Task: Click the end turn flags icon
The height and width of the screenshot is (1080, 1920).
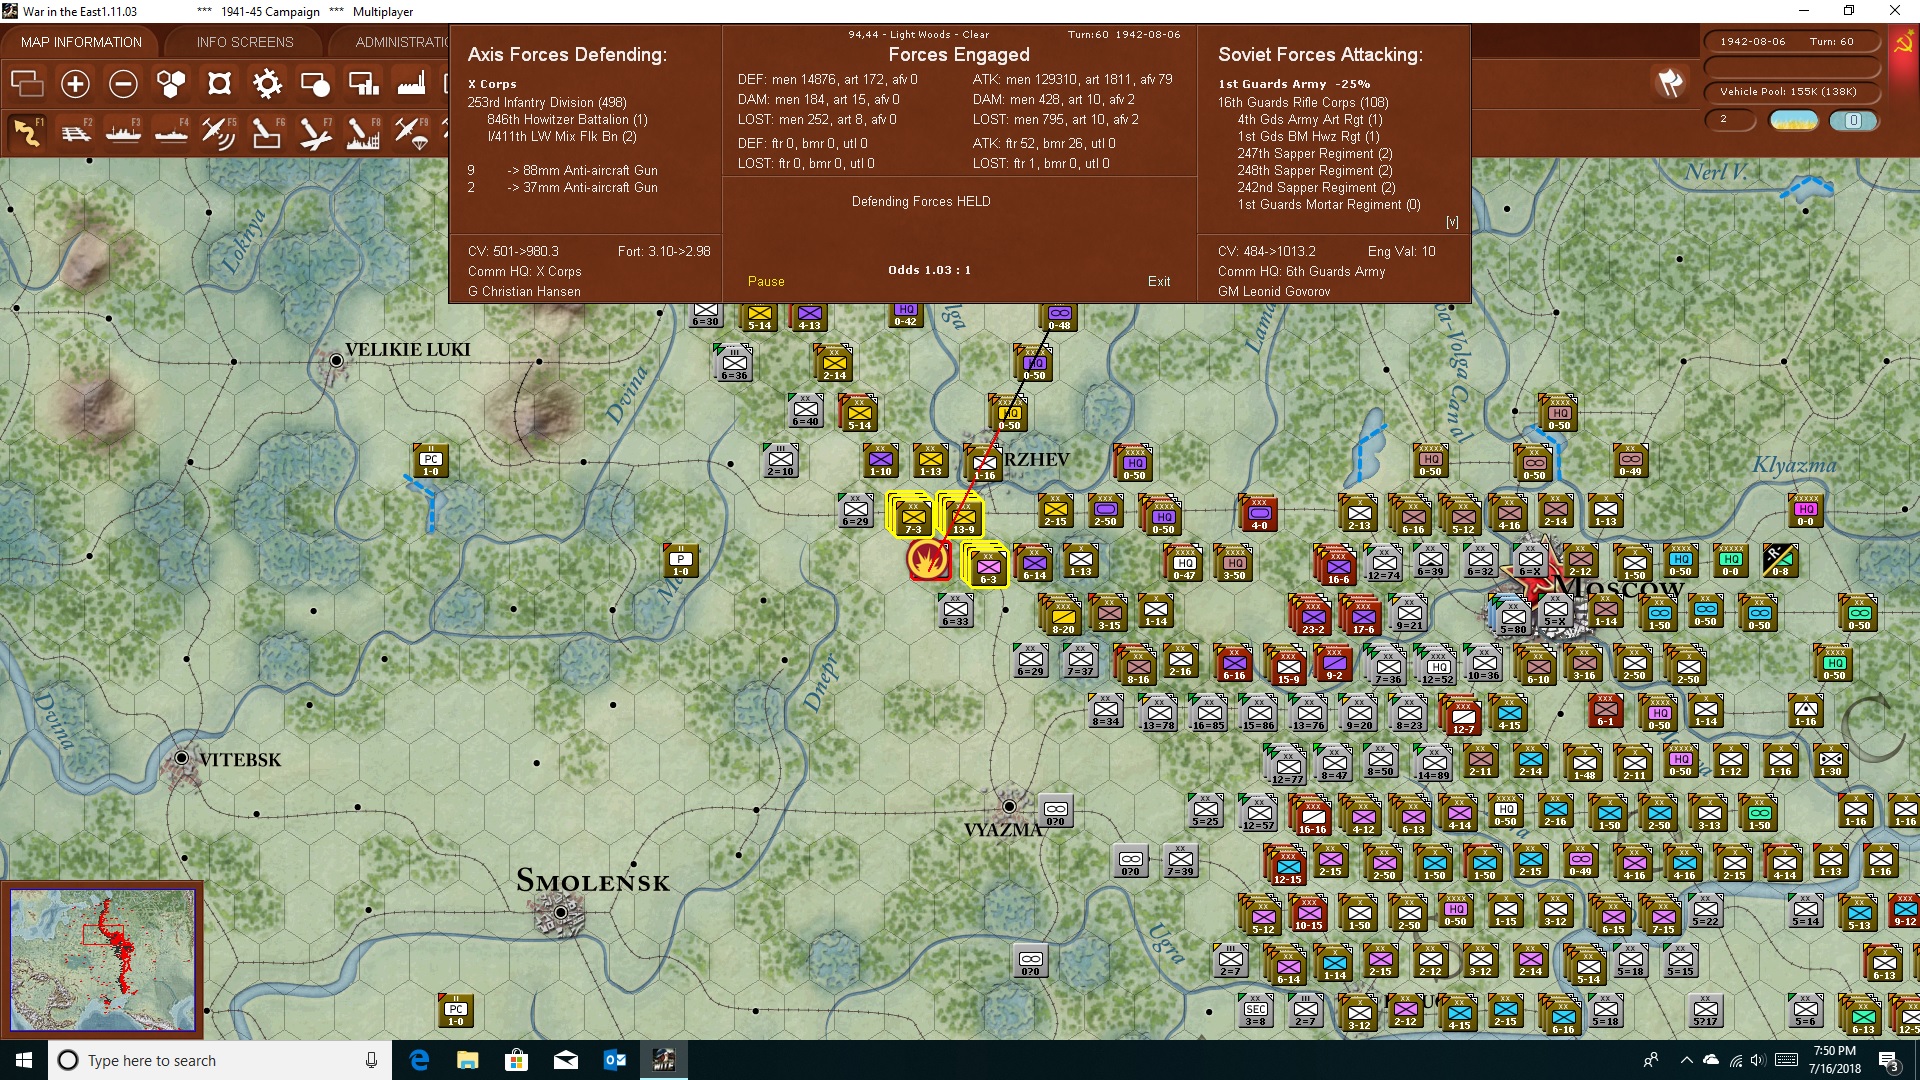Action: click(x=1670, y=83)
